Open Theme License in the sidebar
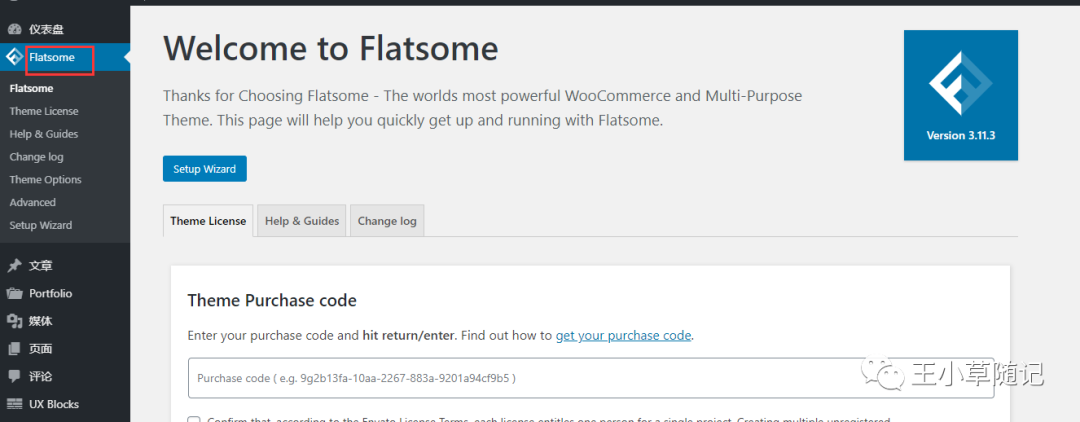This screenshot has width=1080, height=422. click(44, 111)
